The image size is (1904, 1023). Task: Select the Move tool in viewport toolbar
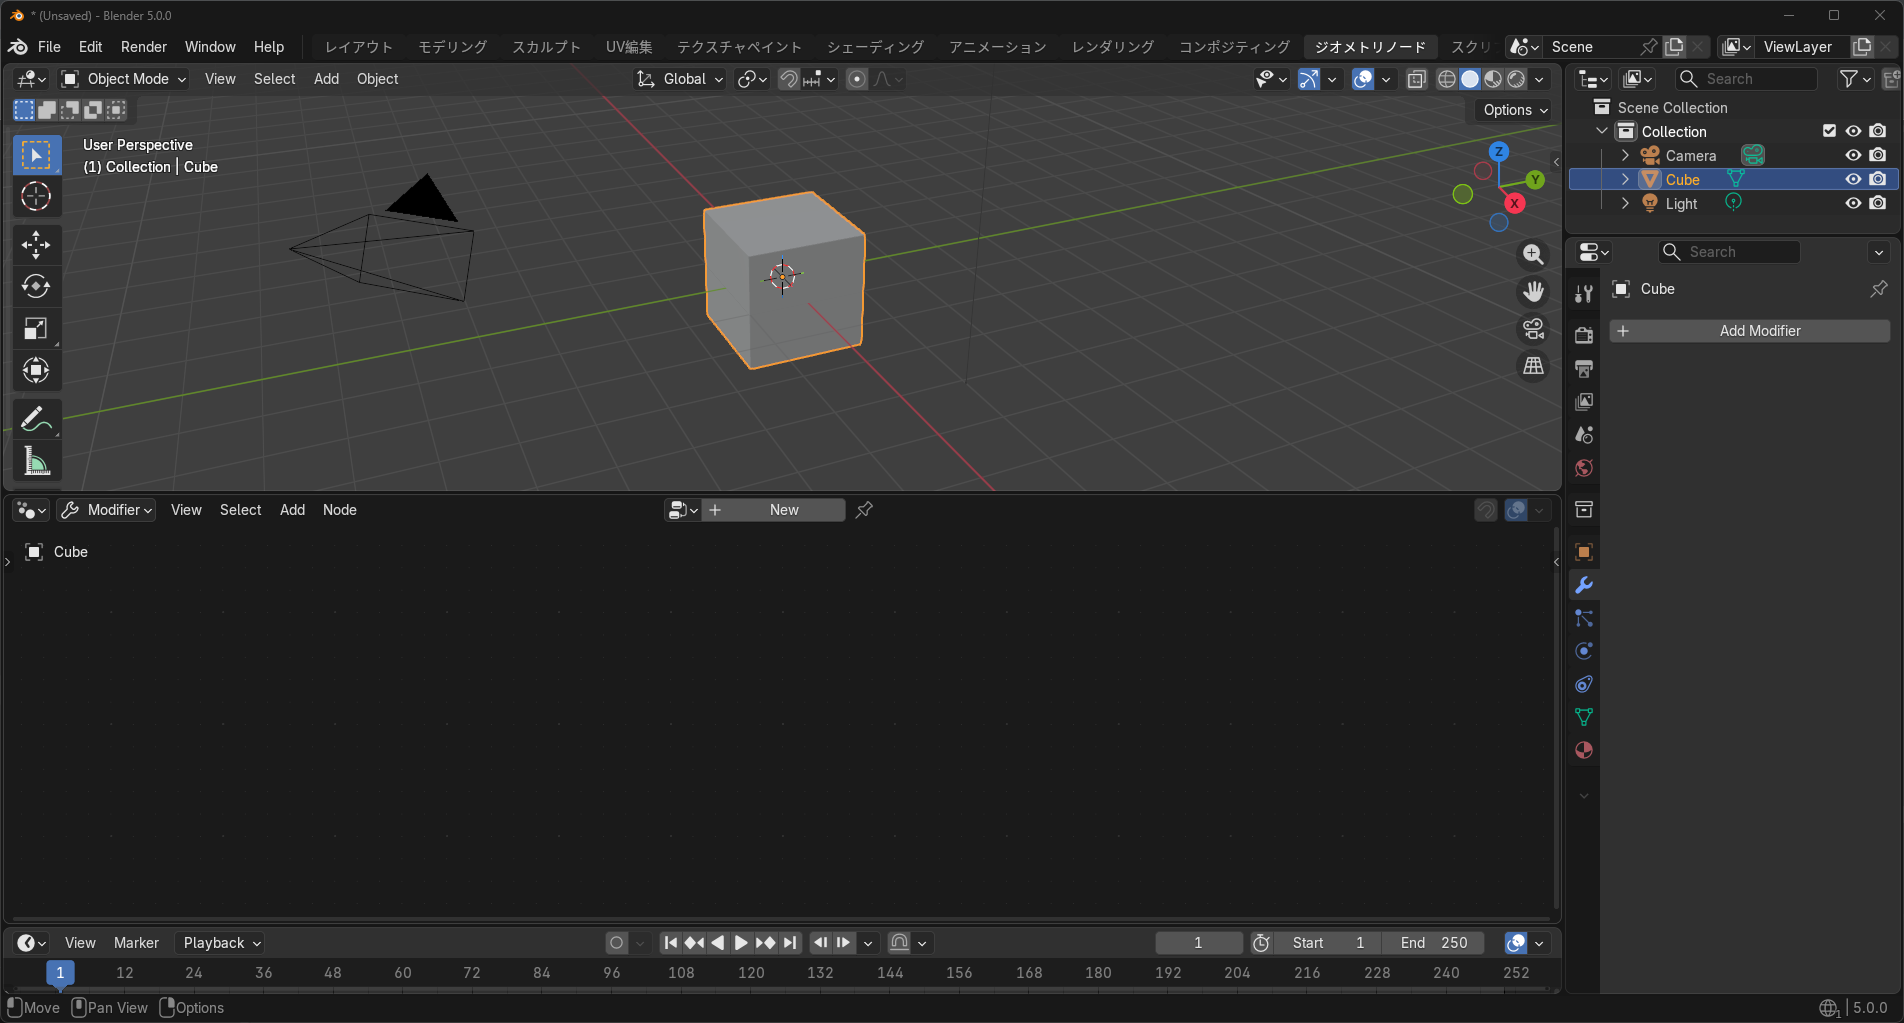click(36, 245)
